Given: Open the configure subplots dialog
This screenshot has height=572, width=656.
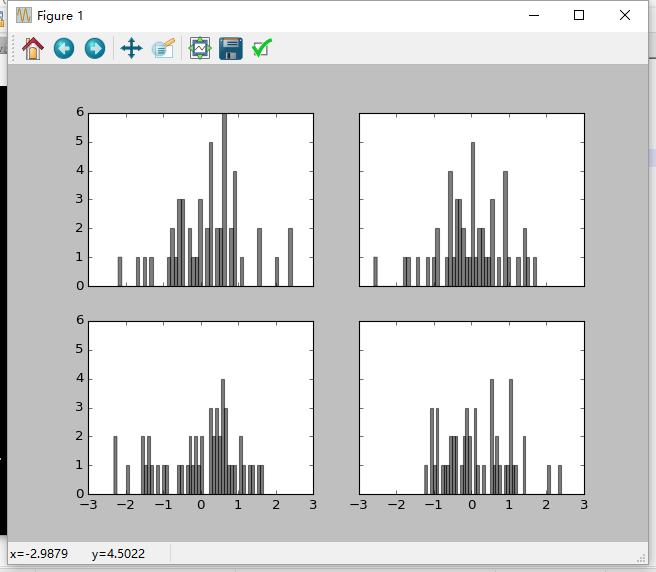Looking at the screenshot, I should pos(200,49).
